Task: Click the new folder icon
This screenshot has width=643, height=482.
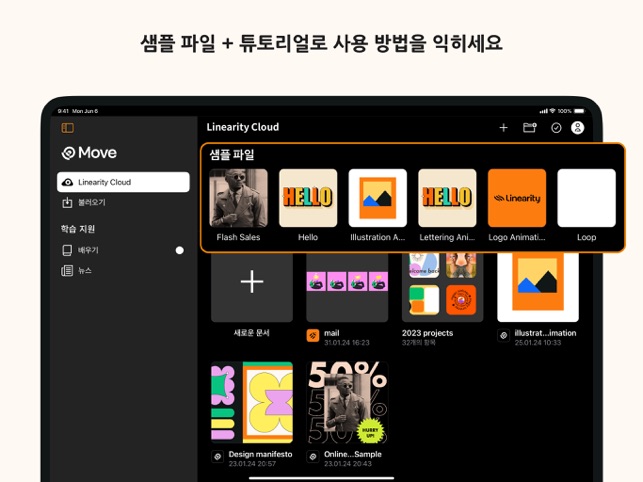Action: (530, 128)
